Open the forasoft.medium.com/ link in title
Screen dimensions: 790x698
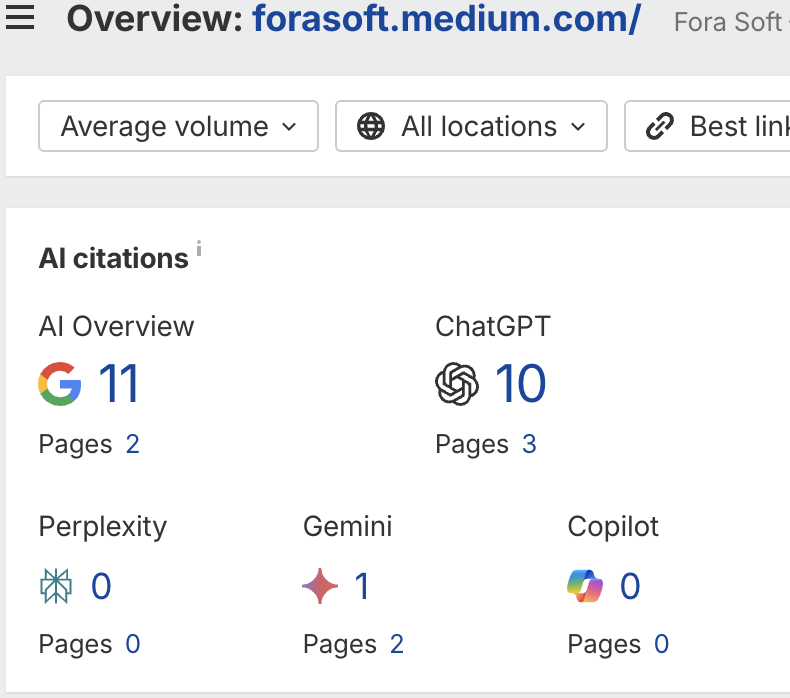tap(446, 19)
